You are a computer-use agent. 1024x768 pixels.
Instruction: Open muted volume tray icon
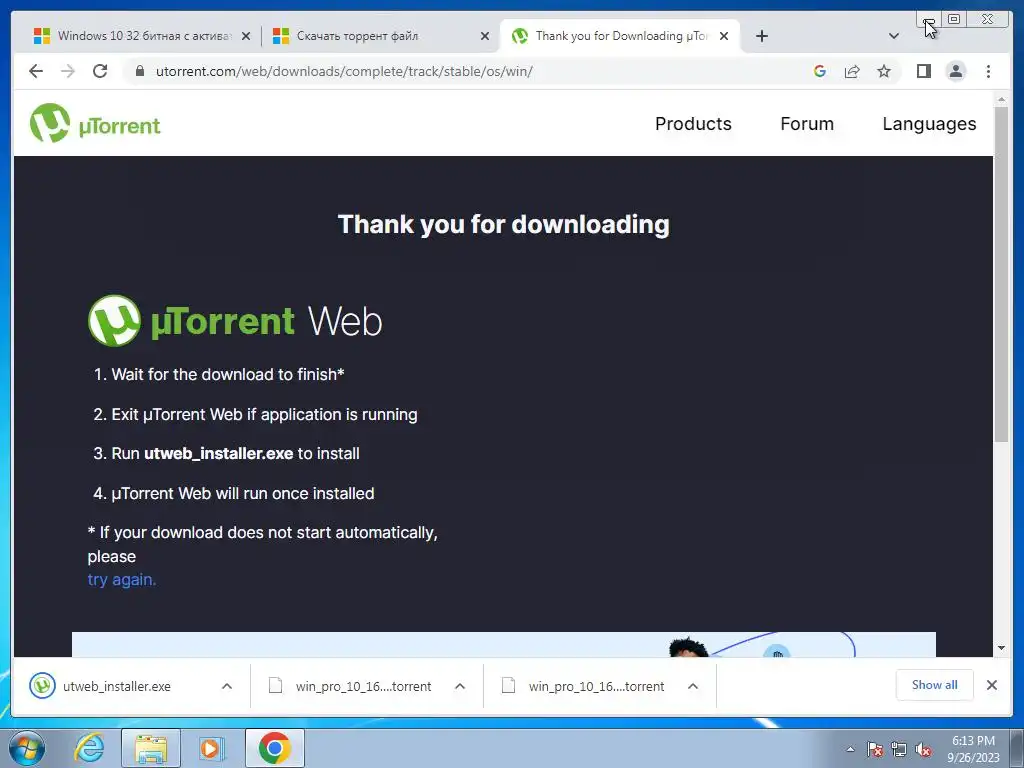(x=923, y=749)
